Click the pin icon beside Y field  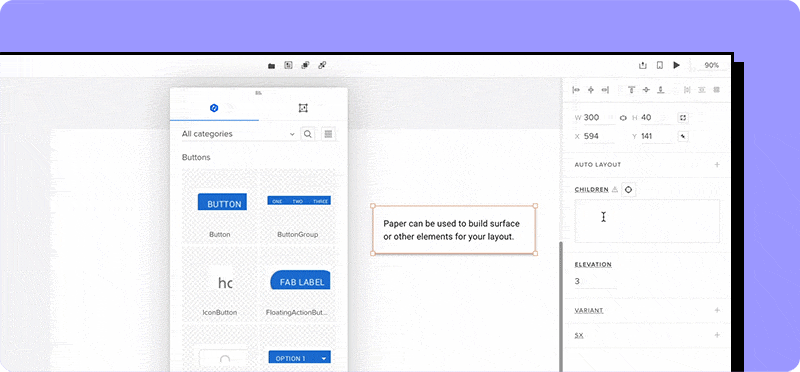683,137
